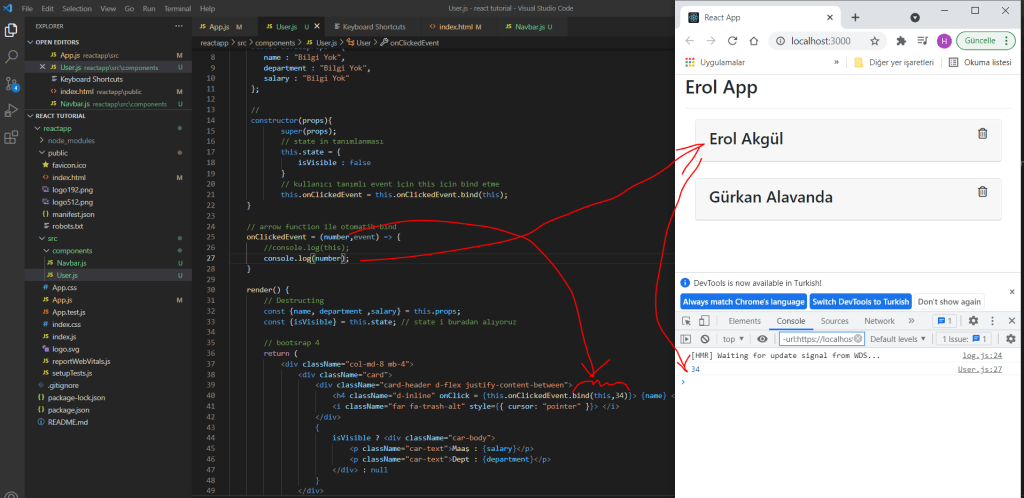This screenshot has width=1024, height=498.
Task: Open the Default levels dropdown
Action: 896,339
